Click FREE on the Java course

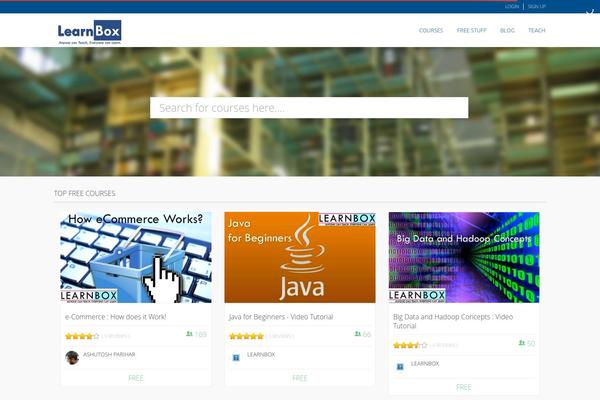pos(300,378)
